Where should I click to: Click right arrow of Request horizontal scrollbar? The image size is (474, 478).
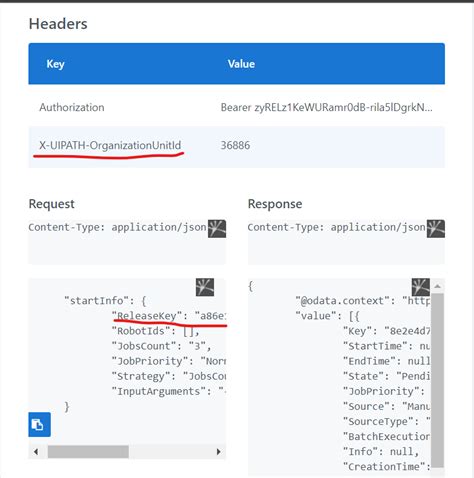[219, 452]
